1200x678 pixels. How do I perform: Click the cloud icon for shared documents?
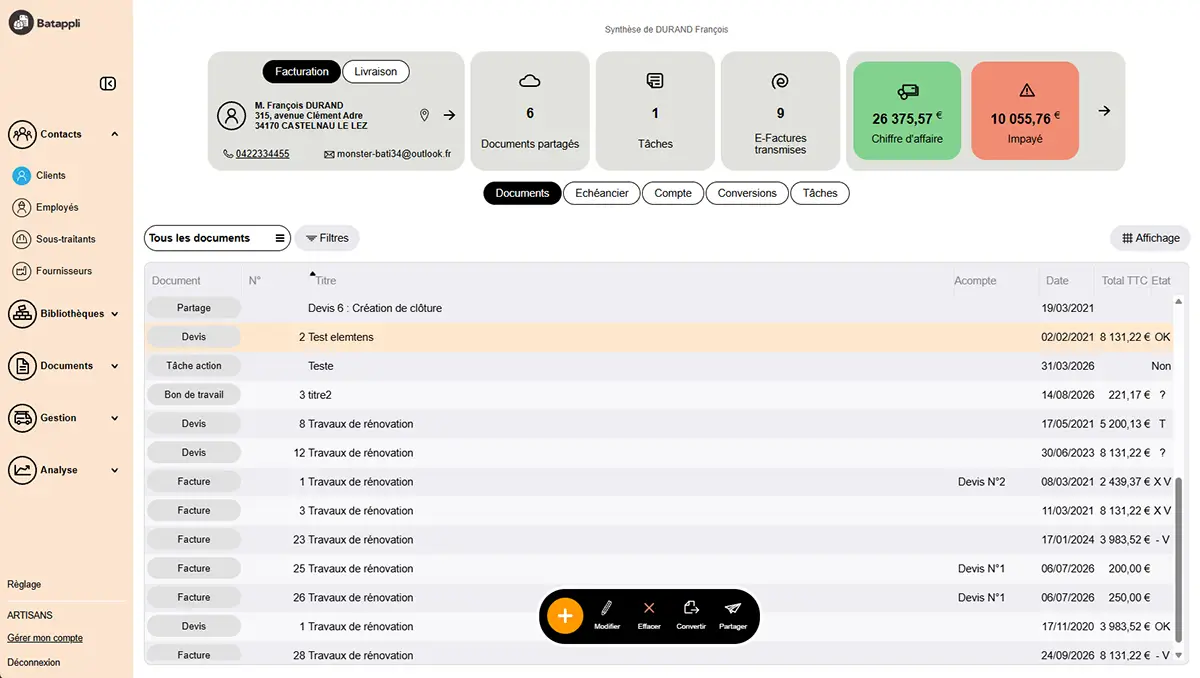coord(530,81)
